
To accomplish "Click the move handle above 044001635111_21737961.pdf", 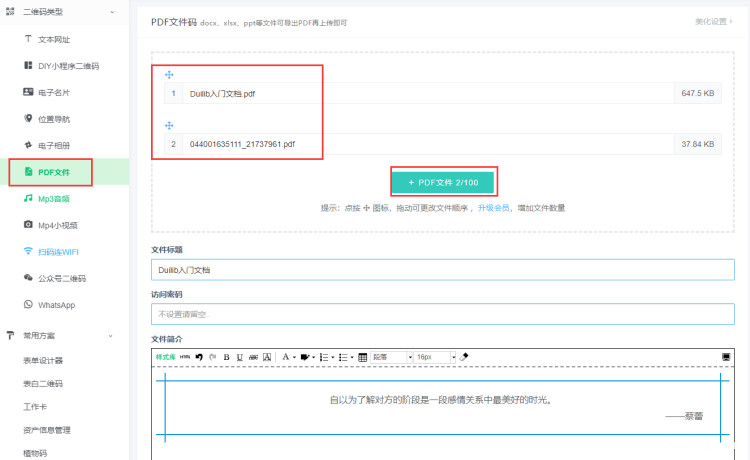I will 169,125.
